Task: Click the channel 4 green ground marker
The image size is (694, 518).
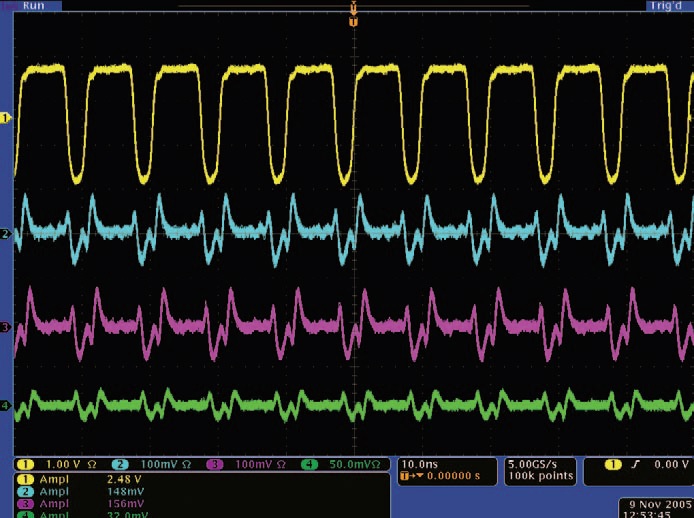Action: click(5, 406)
